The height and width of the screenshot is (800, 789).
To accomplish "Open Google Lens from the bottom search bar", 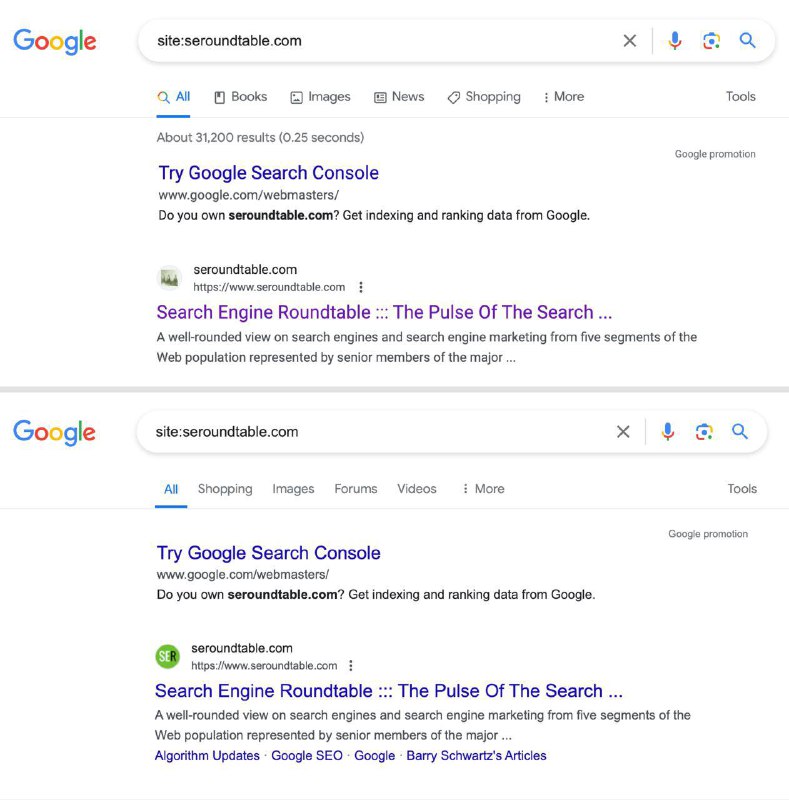I will tap(704, 432).
